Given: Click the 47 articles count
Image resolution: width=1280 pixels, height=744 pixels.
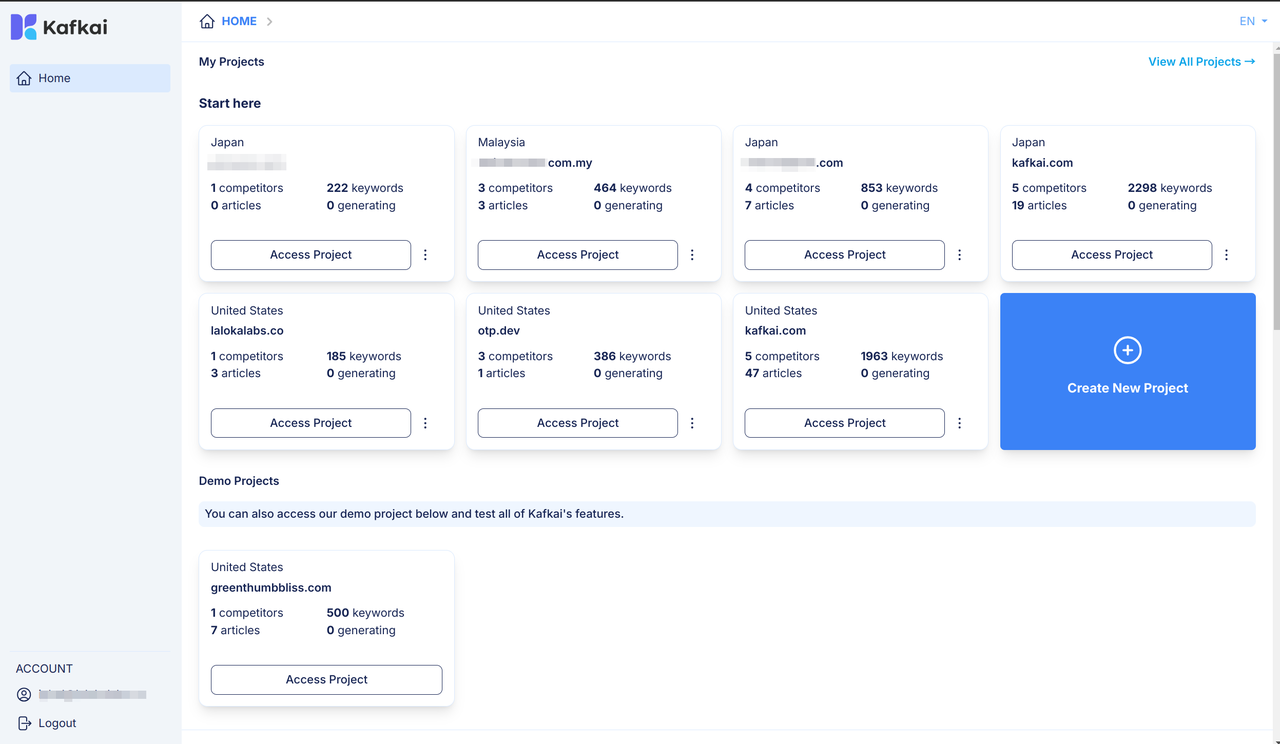Looking at the screenshot, I should 773,373.
